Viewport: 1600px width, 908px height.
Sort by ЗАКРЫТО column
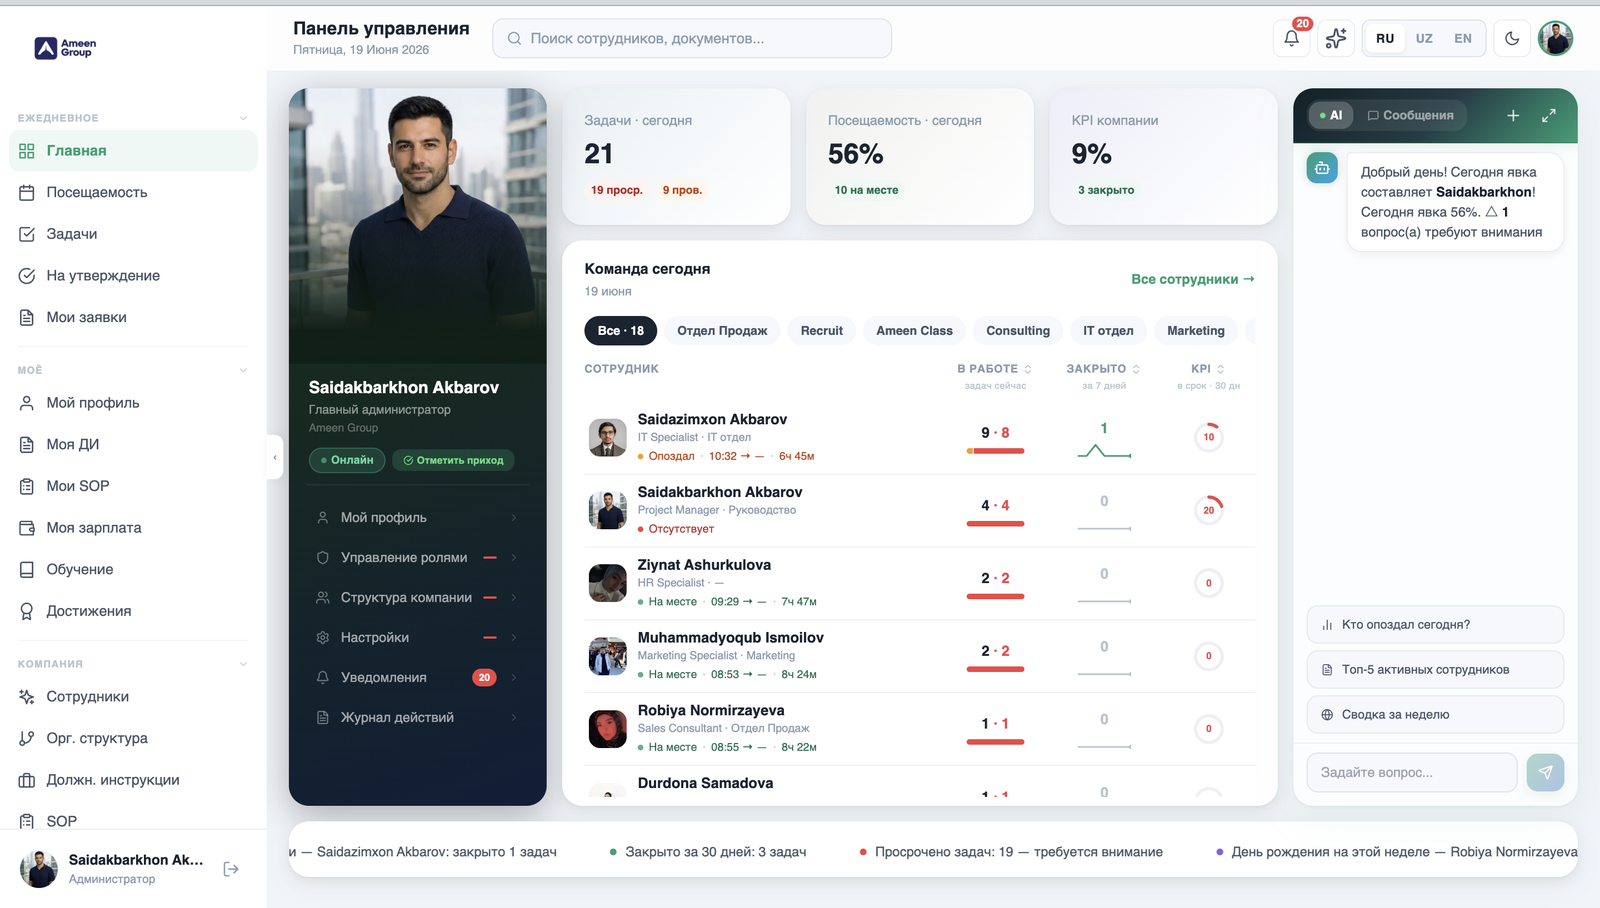[1103, 369]
